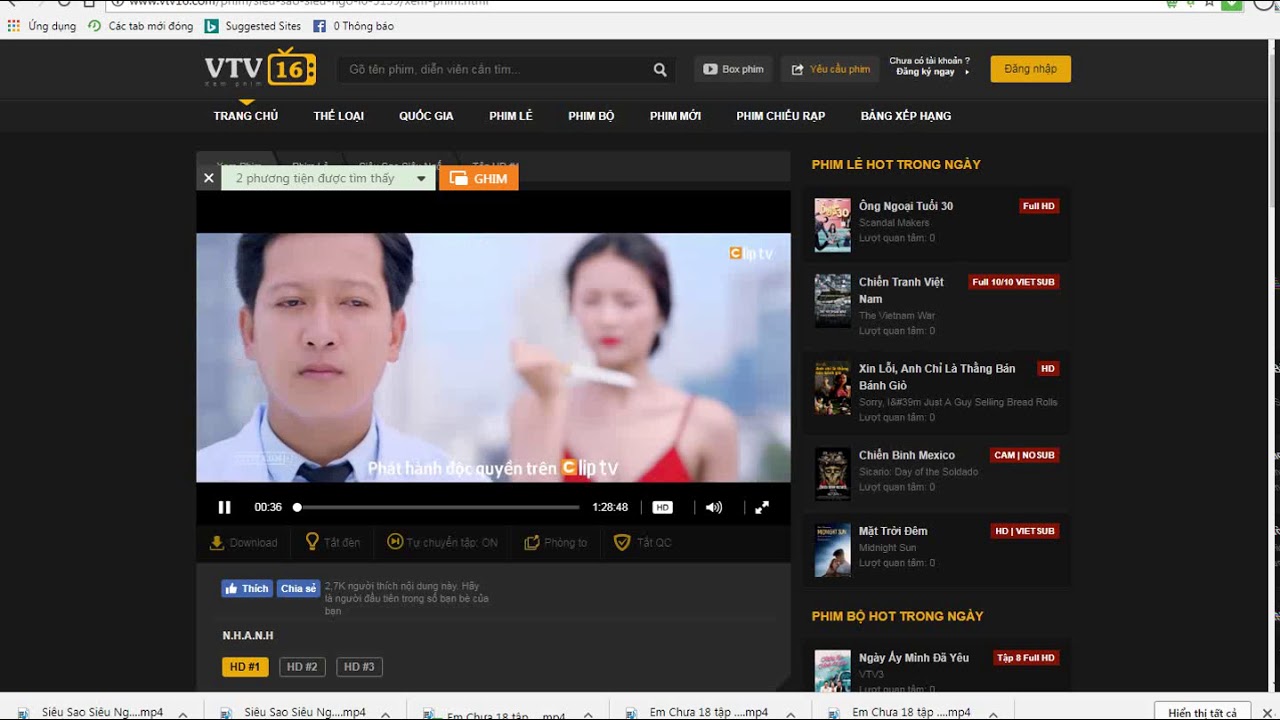Click Facebook Chia sẻ share button

point(298,588)
